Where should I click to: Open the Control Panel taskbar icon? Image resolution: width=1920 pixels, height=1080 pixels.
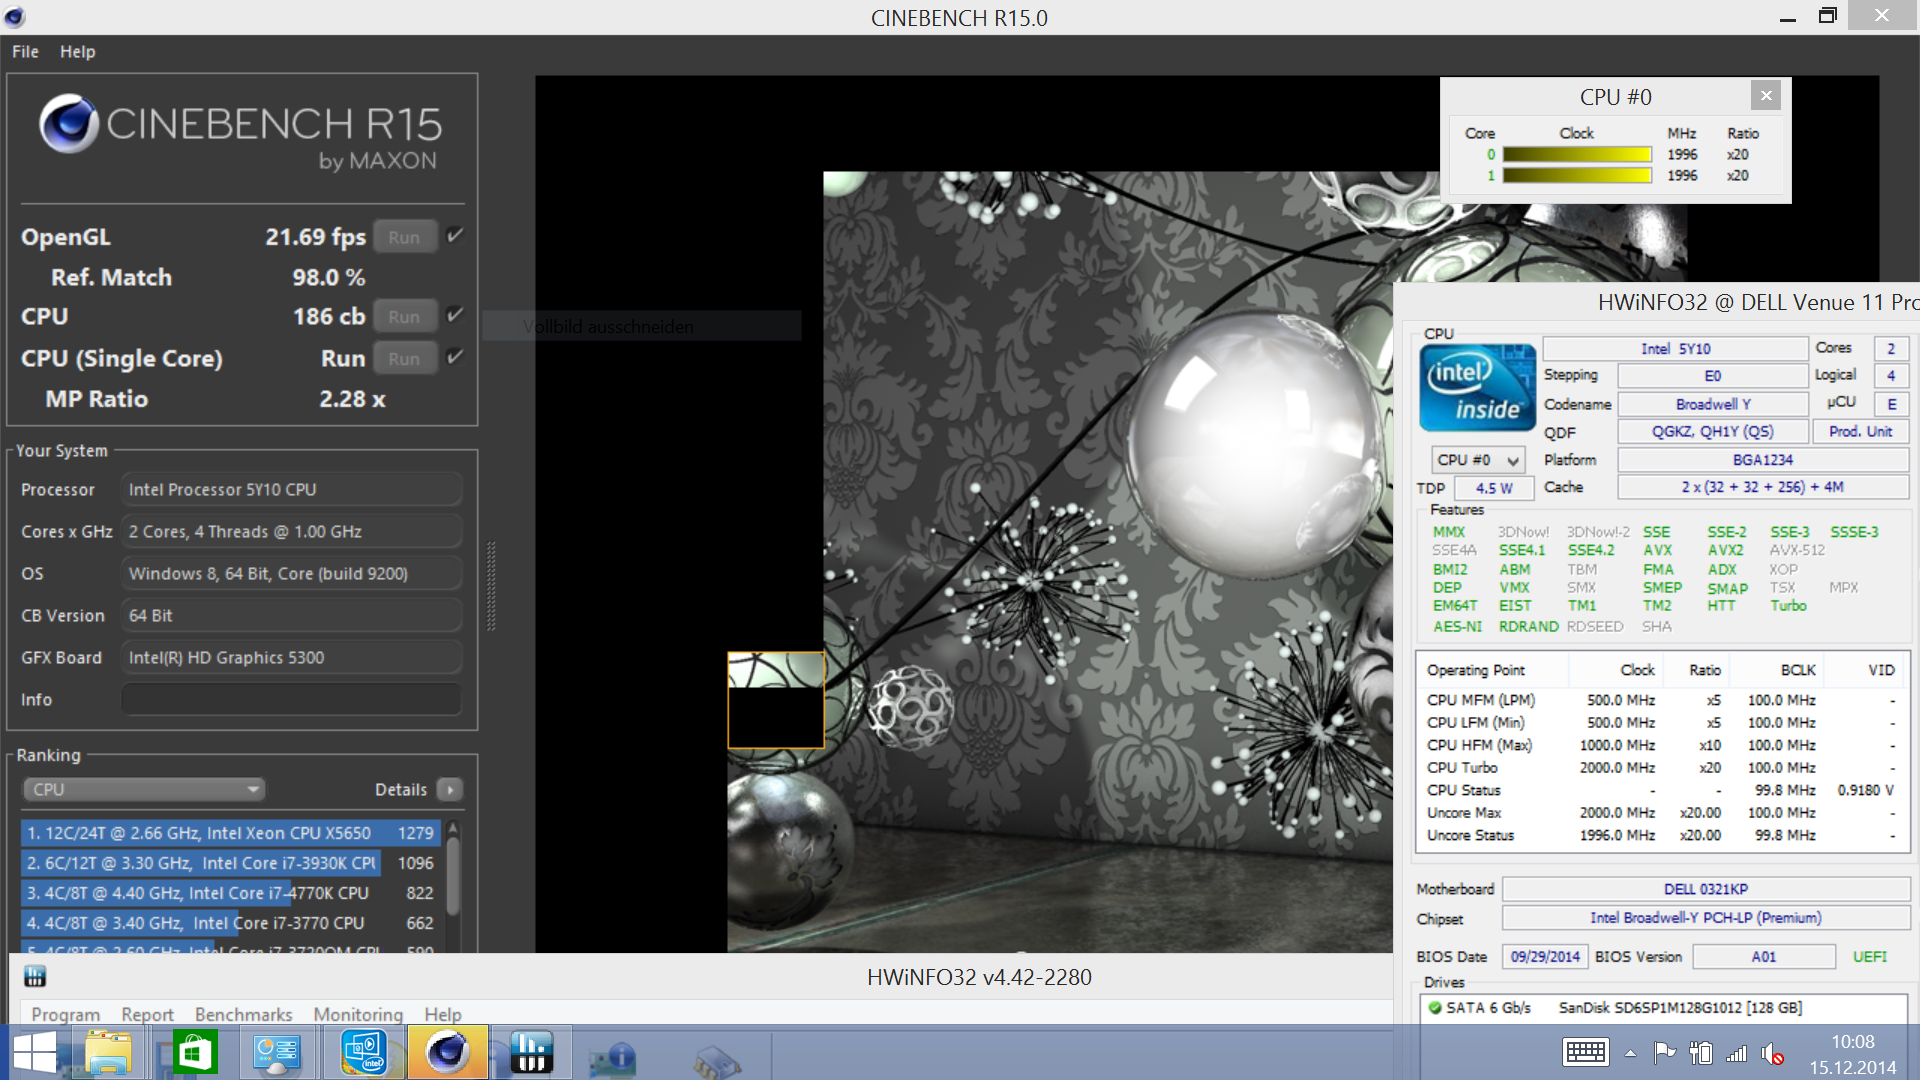276,1052
